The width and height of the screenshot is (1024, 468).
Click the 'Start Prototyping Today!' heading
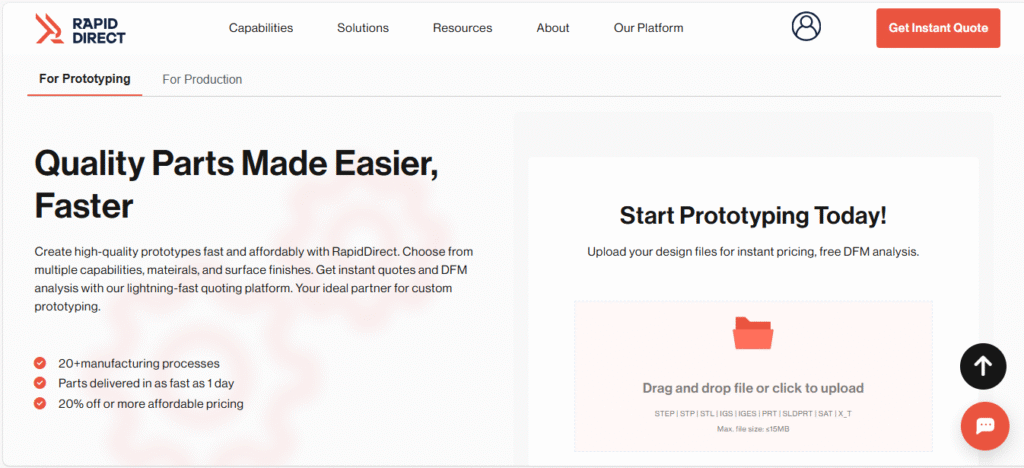coord(753,216)
